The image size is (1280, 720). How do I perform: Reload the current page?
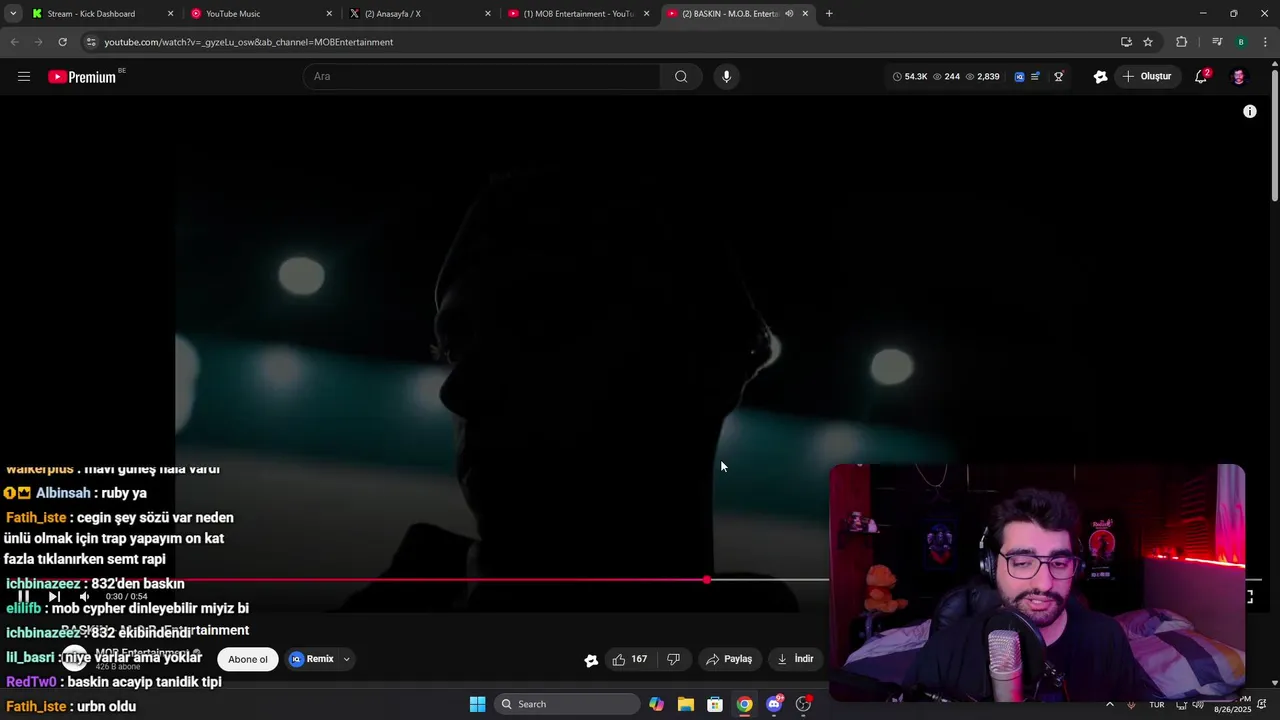click(62, 42)
